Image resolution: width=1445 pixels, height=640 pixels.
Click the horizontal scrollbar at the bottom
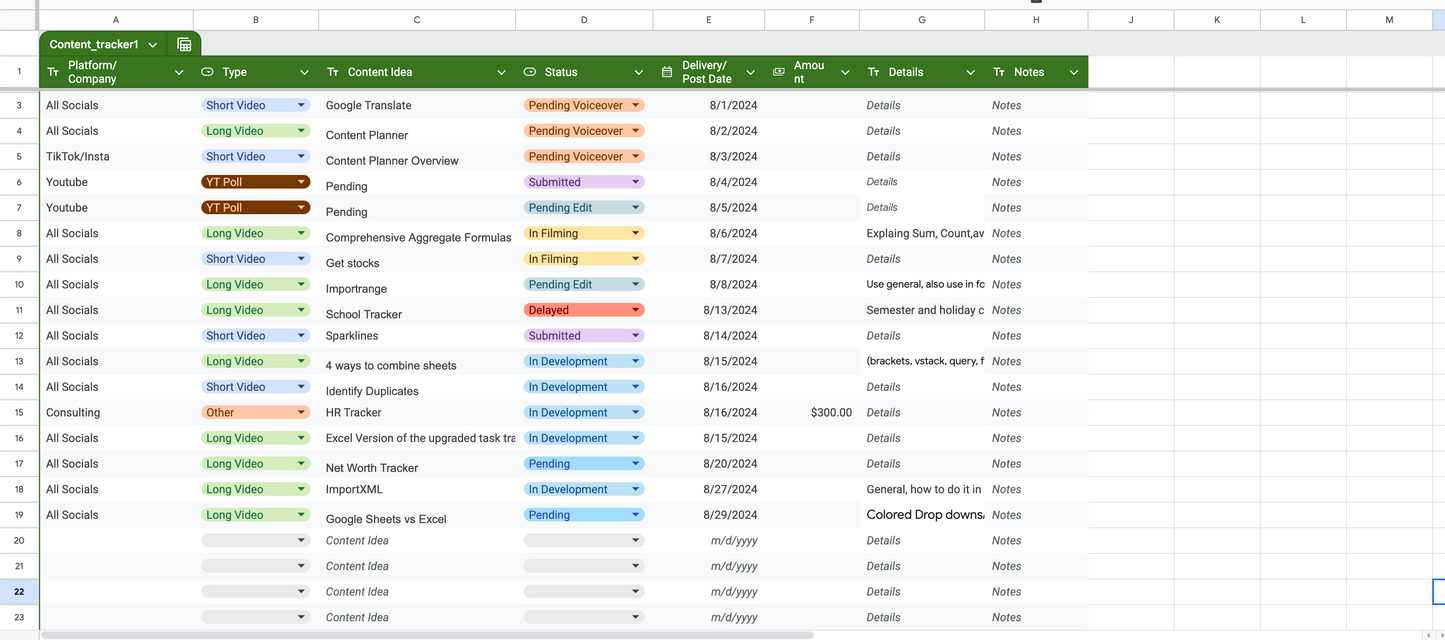click(427, 635)
